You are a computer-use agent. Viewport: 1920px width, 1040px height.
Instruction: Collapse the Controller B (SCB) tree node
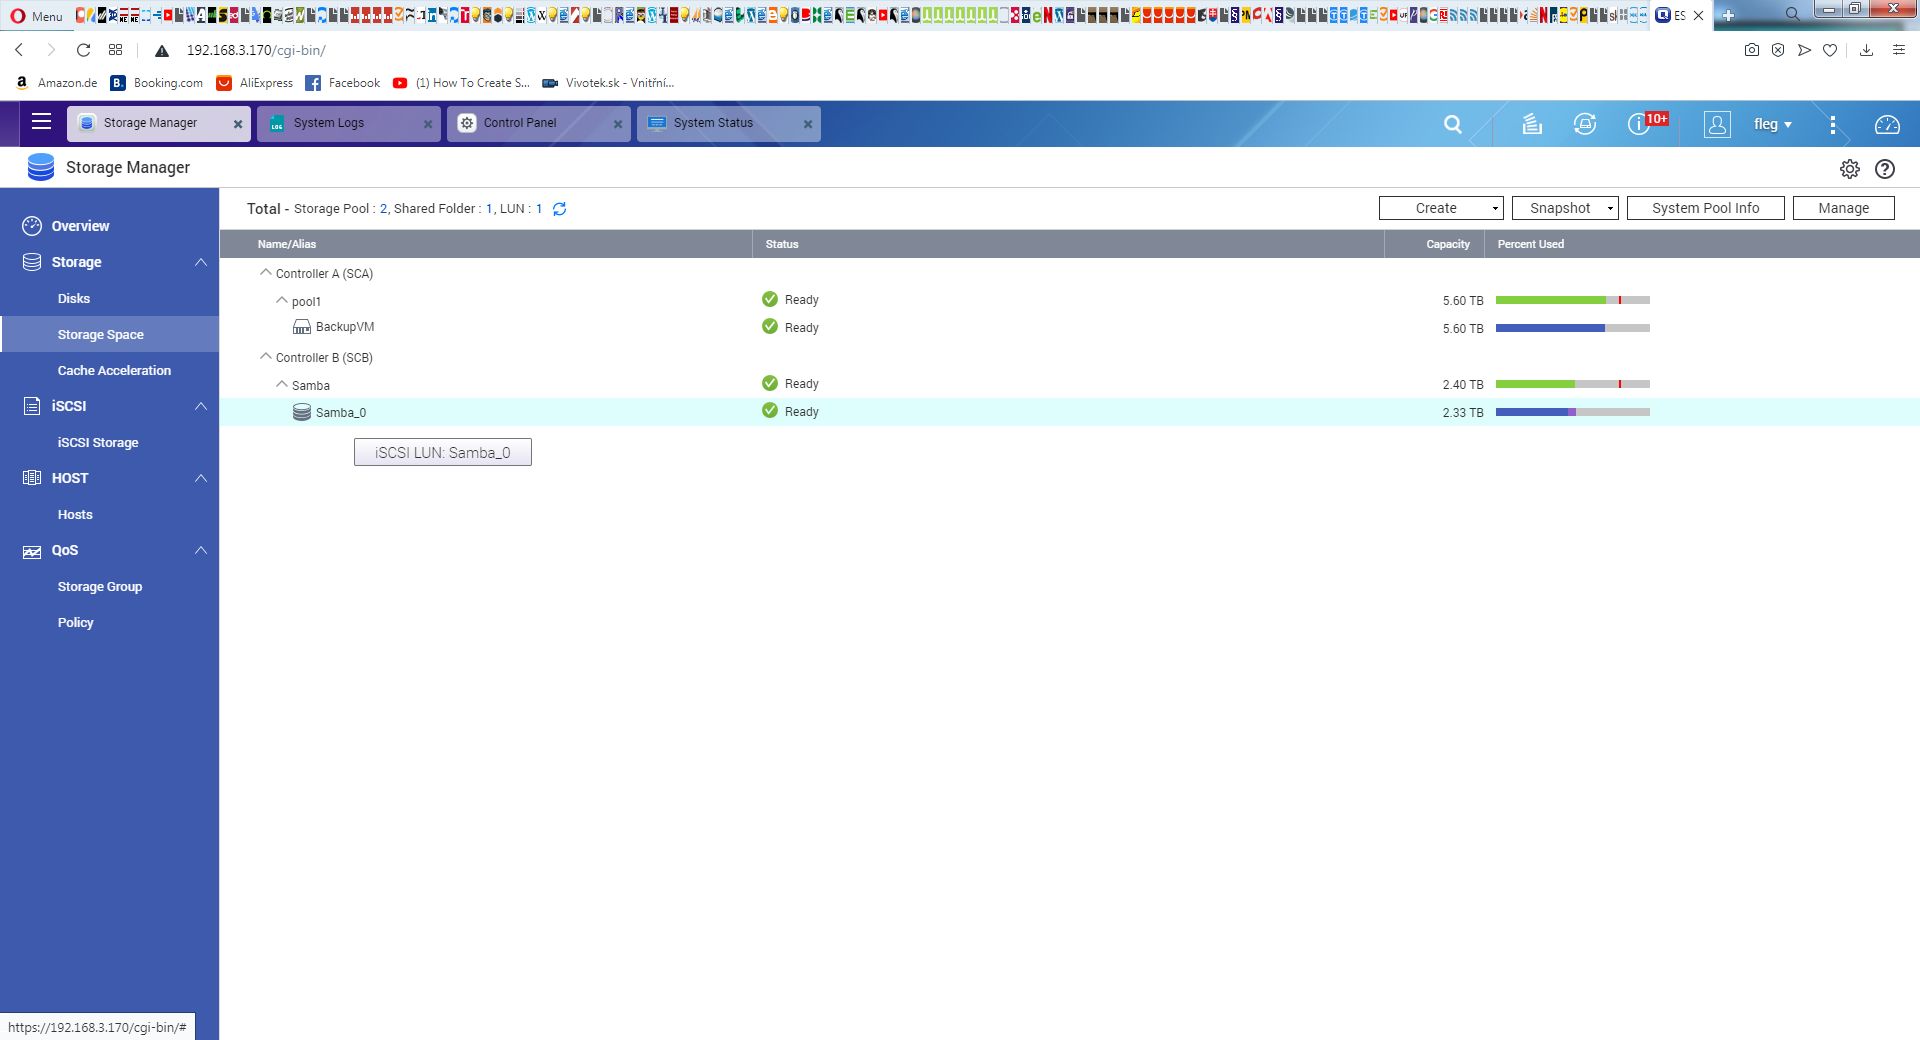266,356
